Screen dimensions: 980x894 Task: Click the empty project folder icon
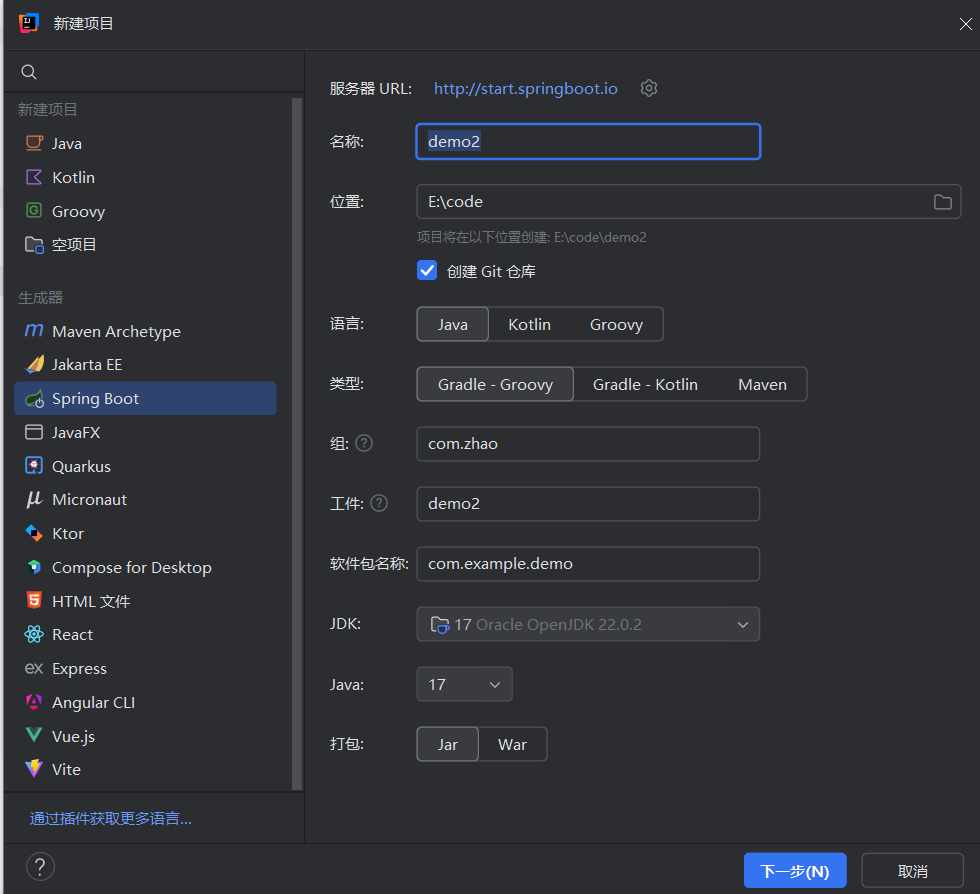click(34, 244)
